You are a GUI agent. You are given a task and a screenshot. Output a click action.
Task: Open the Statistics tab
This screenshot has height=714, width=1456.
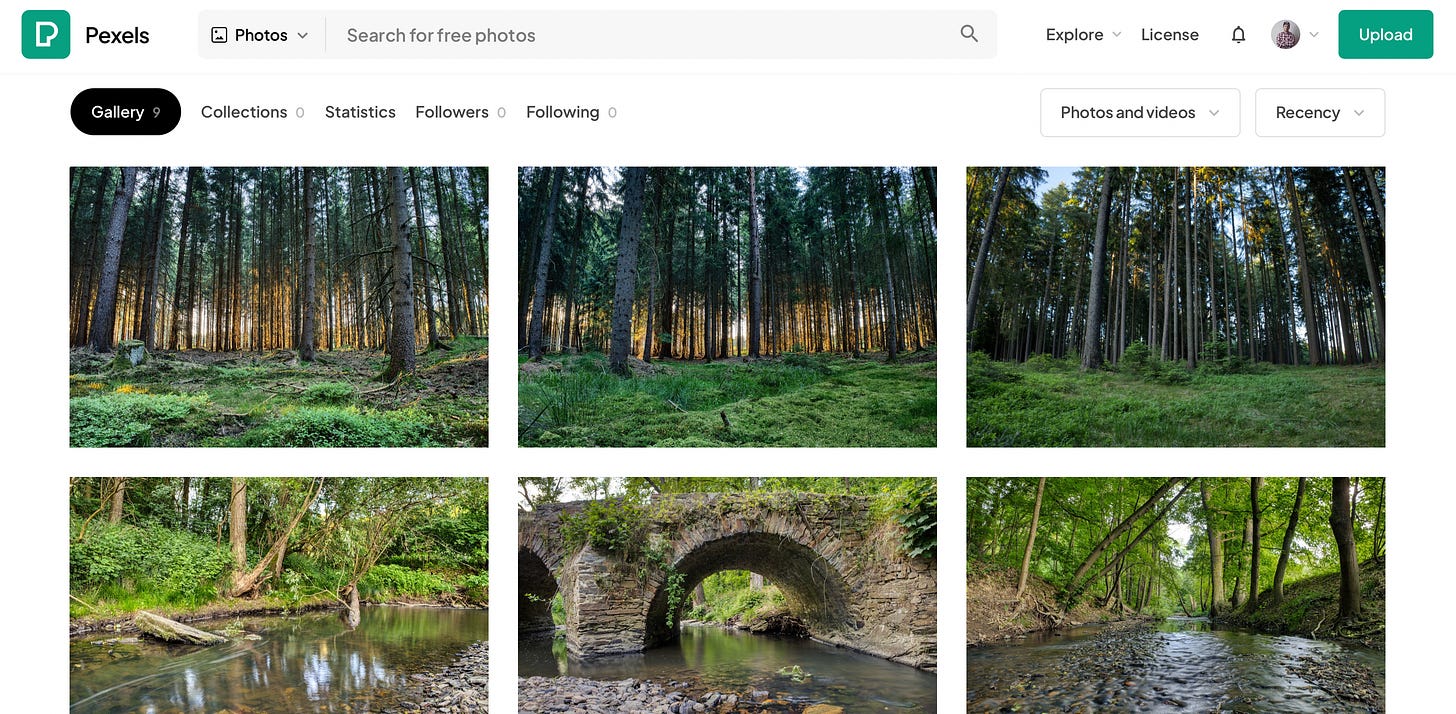360,112
